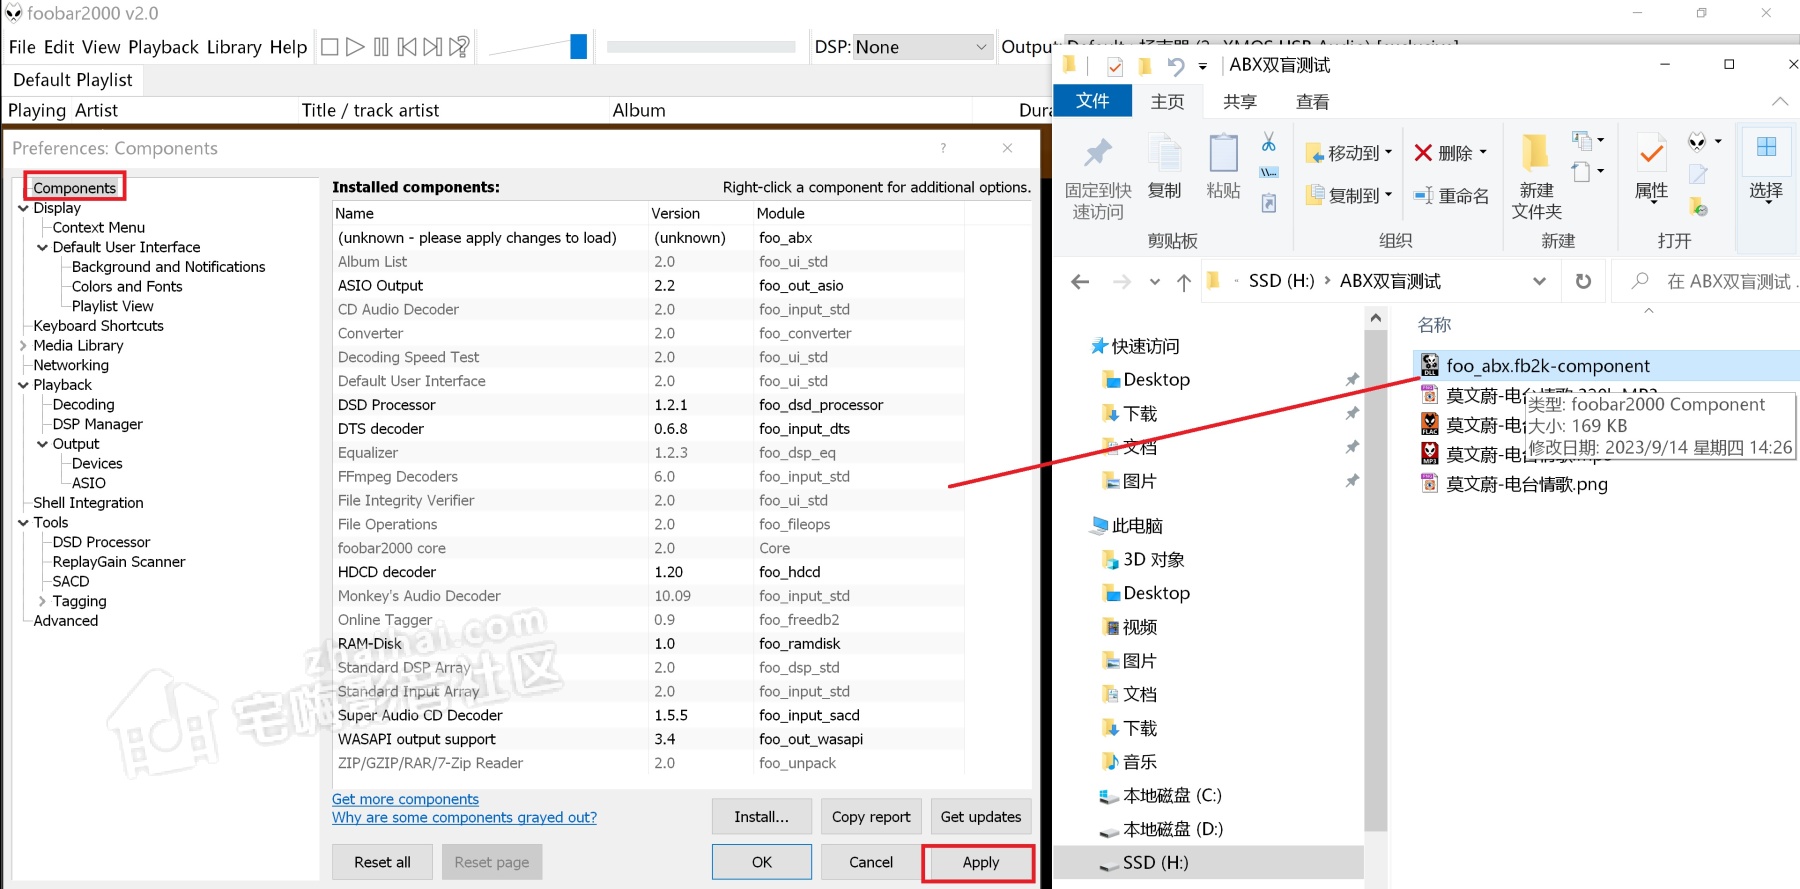Open the Library menu

click(x=234, y=47)
